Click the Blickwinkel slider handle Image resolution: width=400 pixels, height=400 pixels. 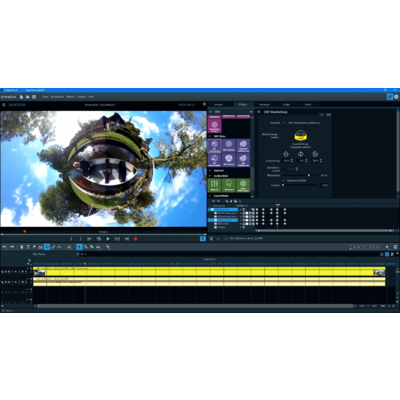(x=309, y=175)
